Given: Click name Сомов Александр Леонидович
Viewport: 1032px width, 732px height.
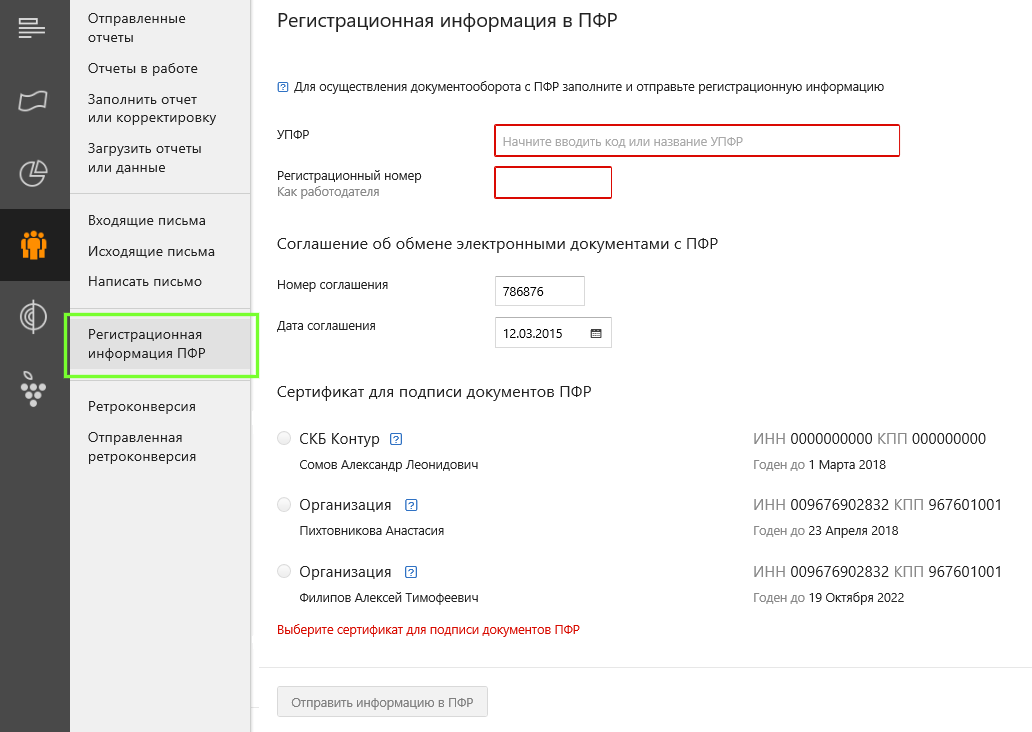Looking at the screenshot, I should click(389, 465).
